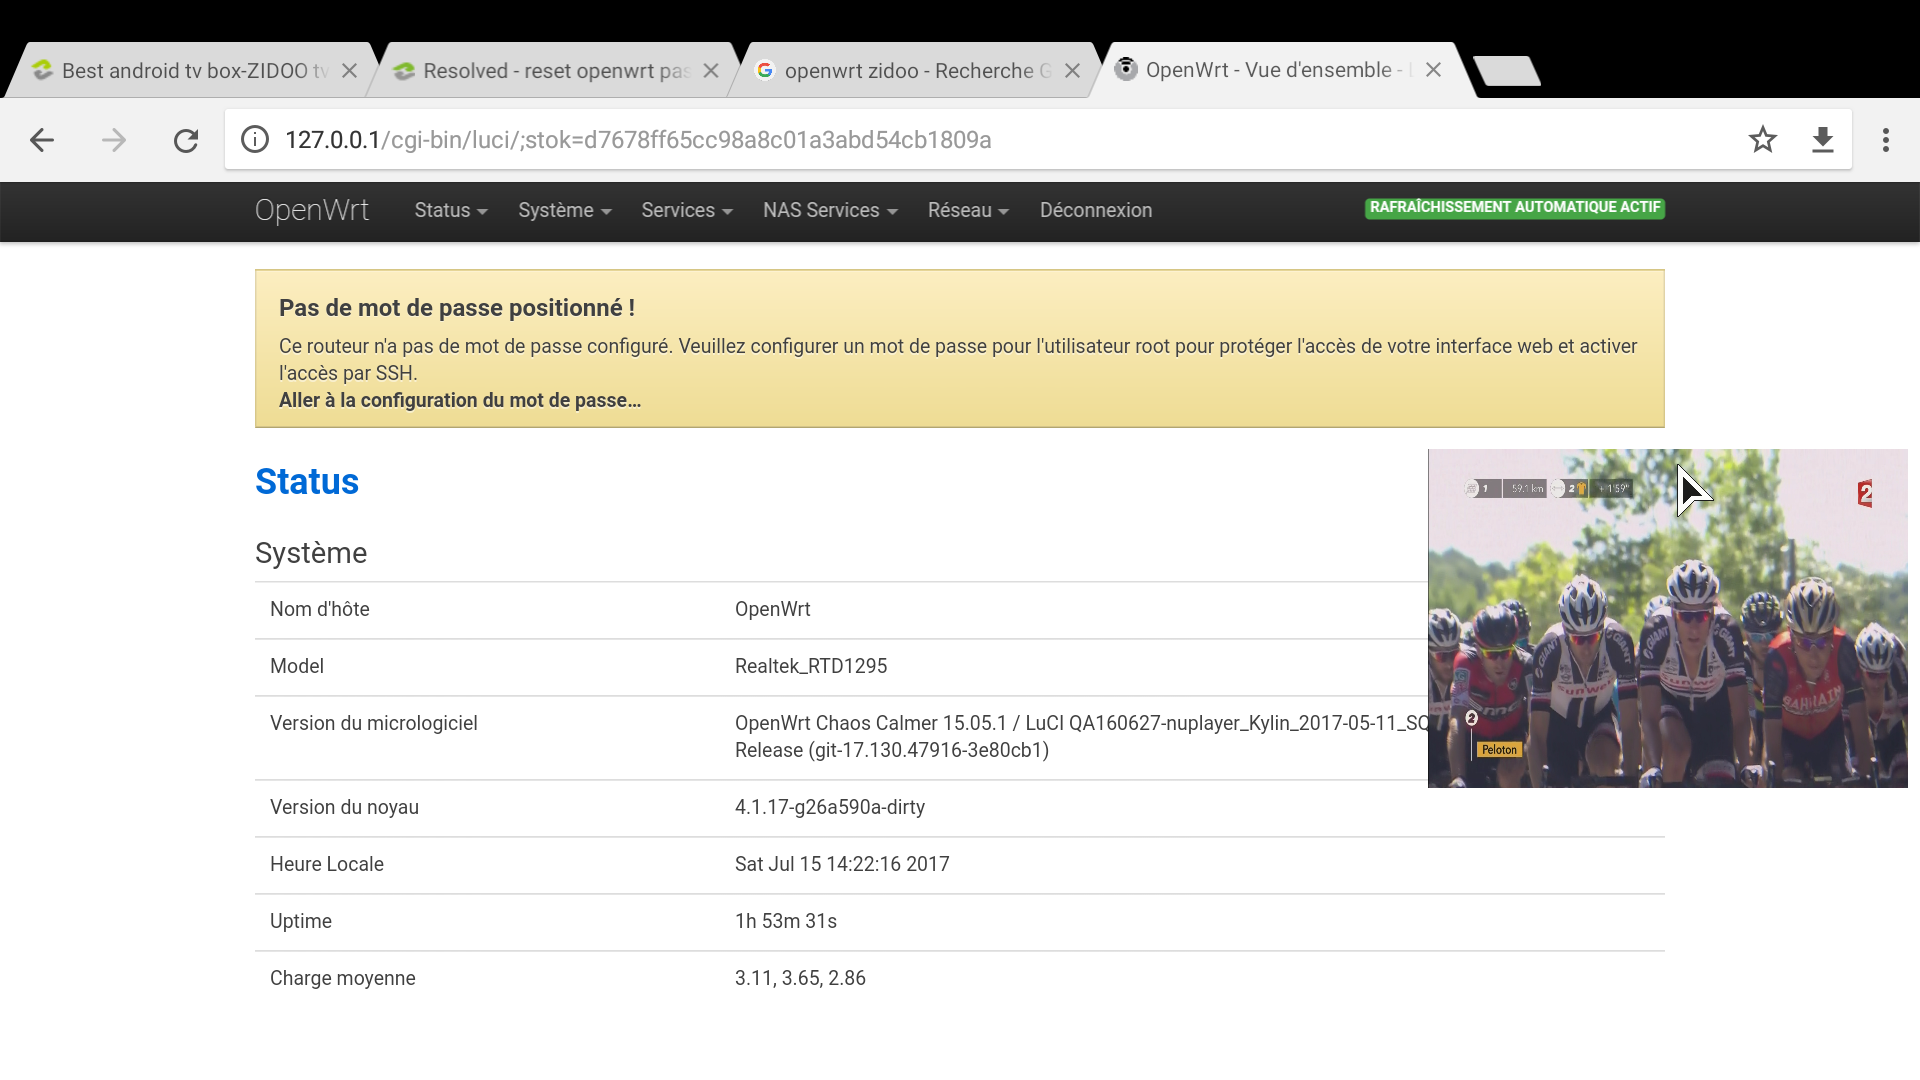Viewport: 1920px width, 1080px height.
Task: Click the browser forward arrow
Action: (x=114, y=140)
